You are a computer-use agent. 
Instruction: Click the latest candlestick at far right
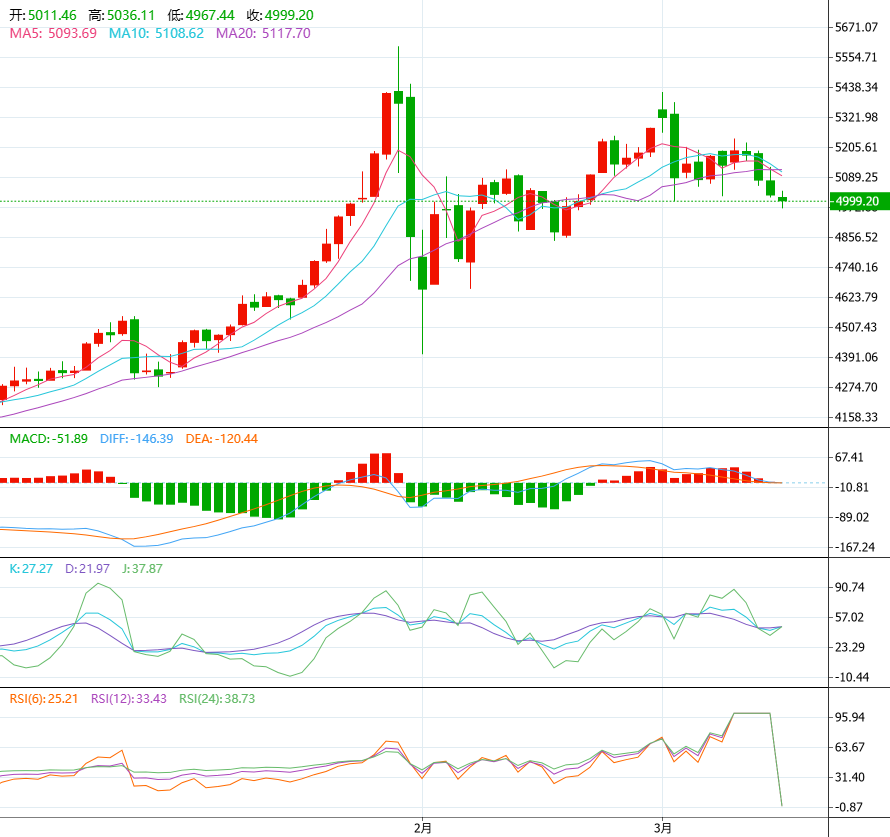[x=782, y=200]
